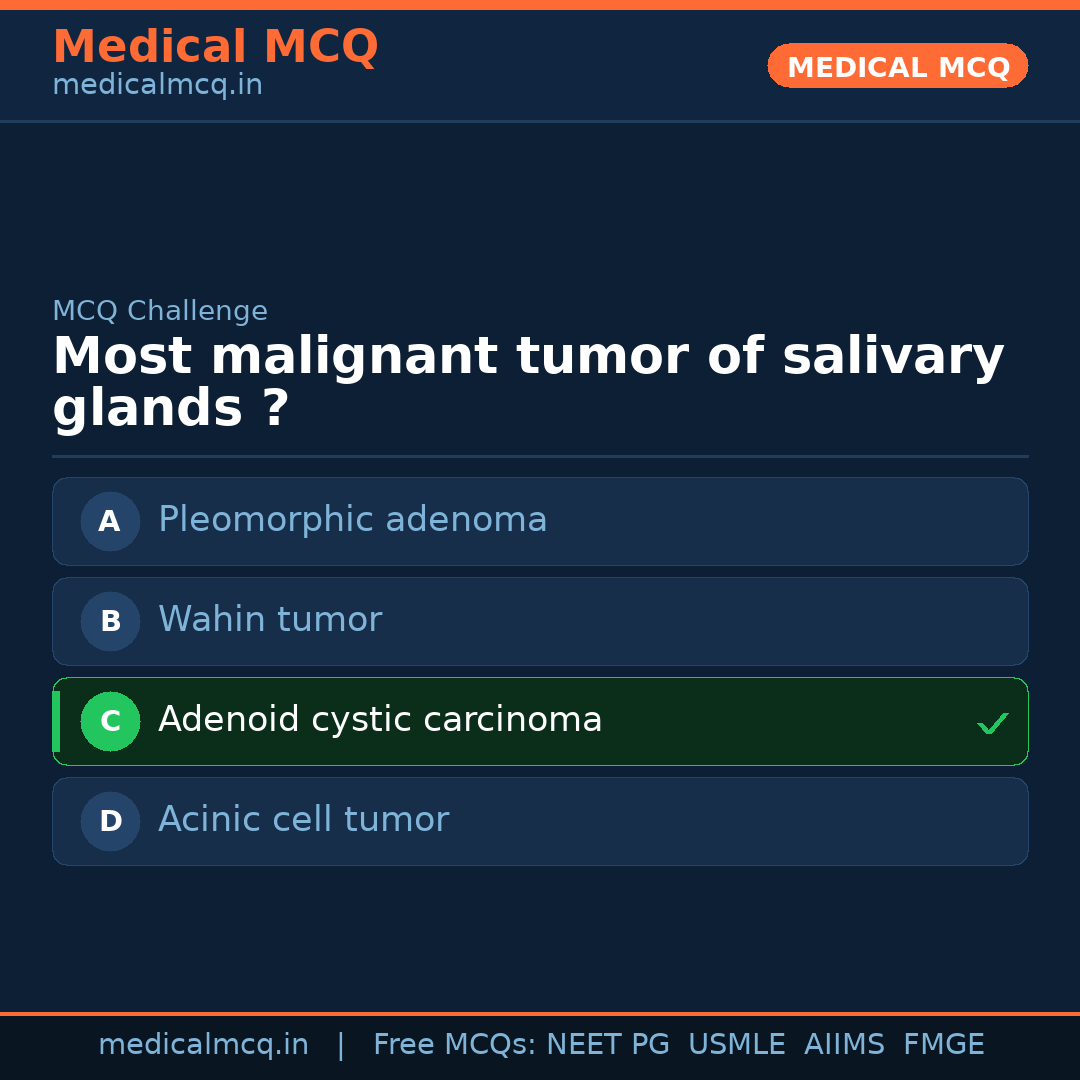Viewport: 1080px width, 1080px height.
Task: Click the B option letter circle
Action: (x=110, y=621)
